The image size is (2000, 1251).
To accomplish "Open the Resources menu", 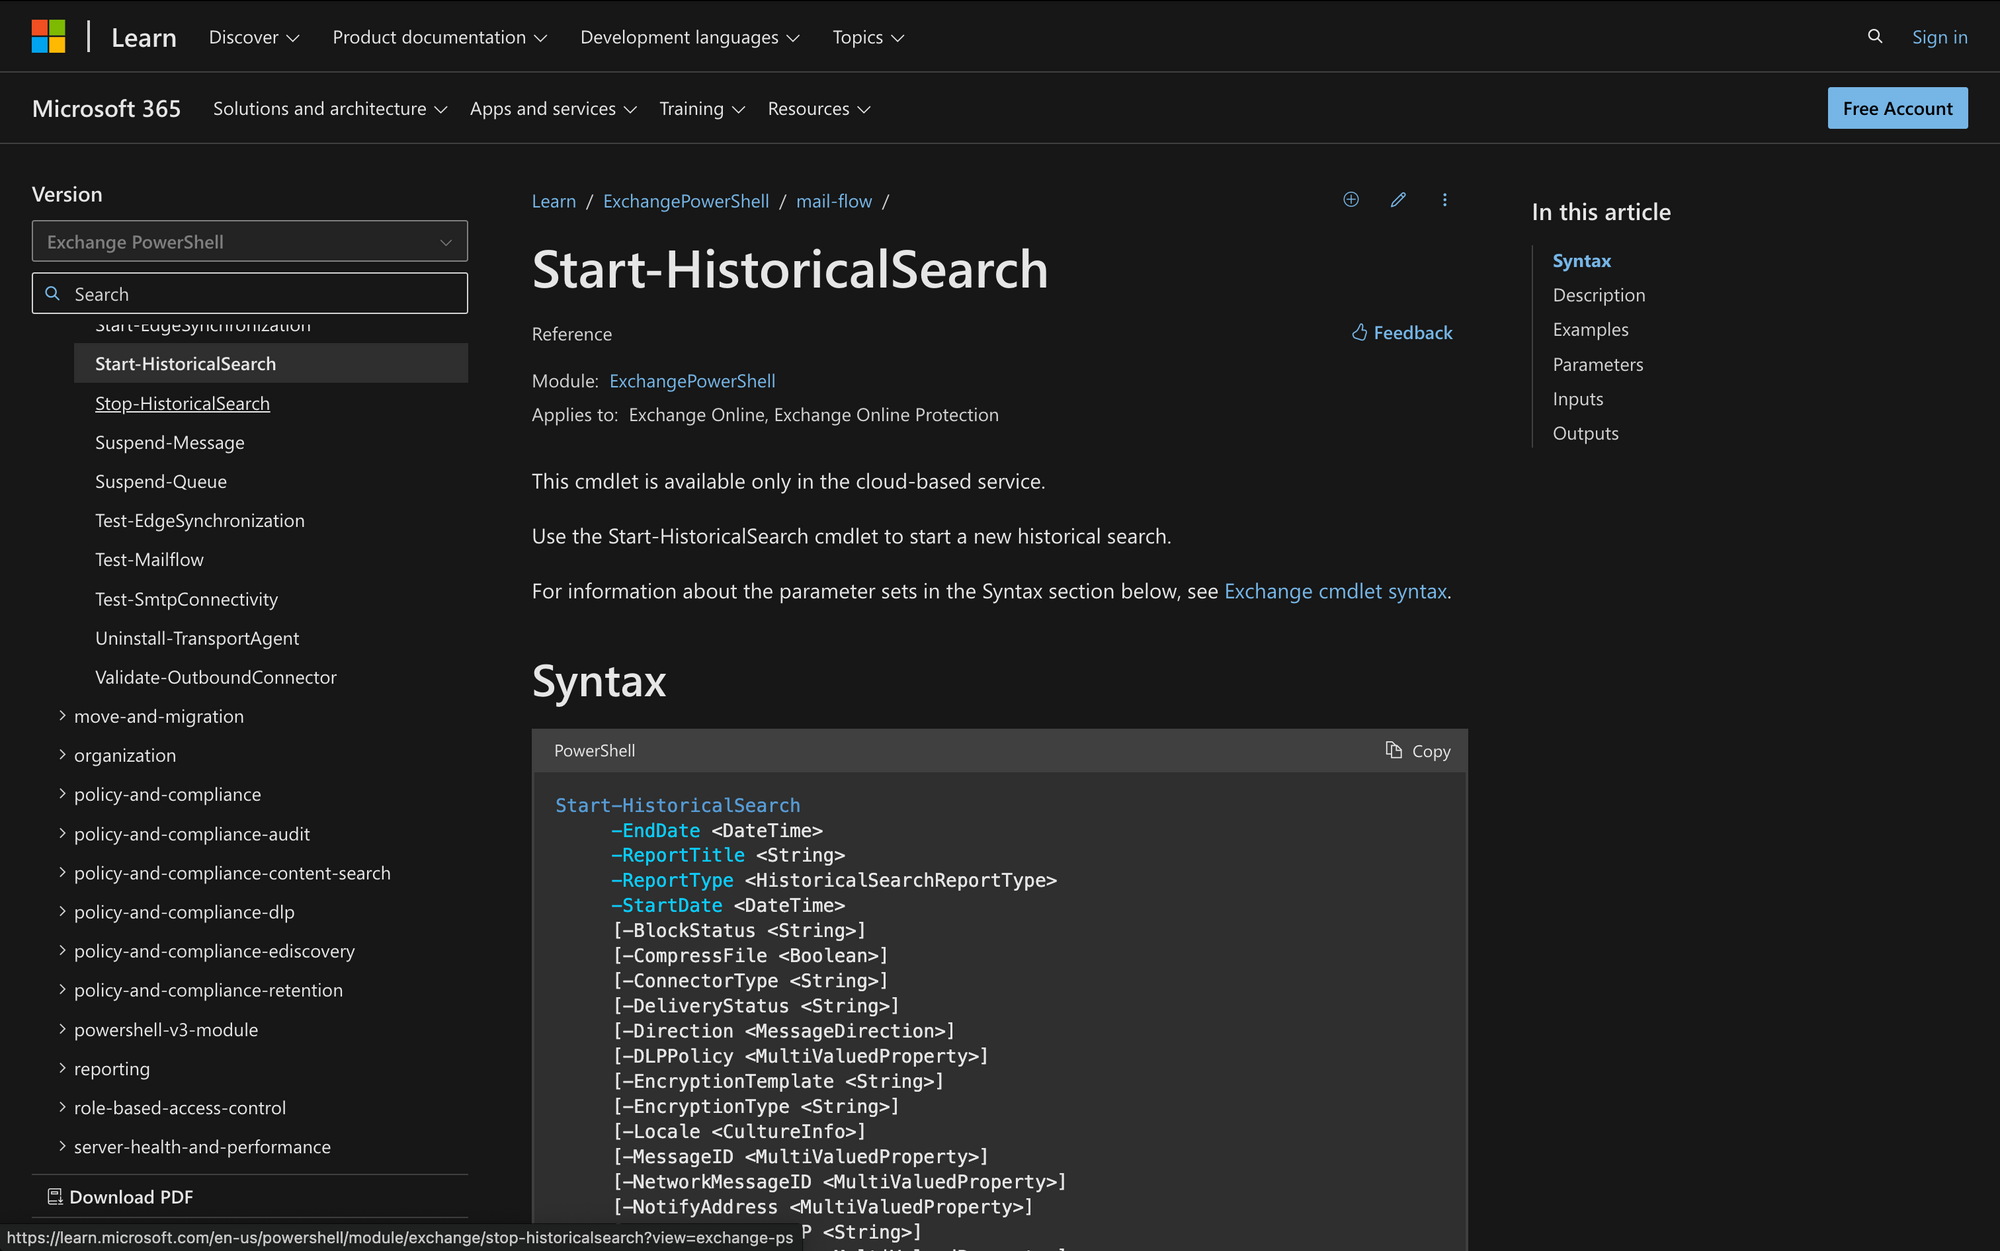I will coord(819,108).
